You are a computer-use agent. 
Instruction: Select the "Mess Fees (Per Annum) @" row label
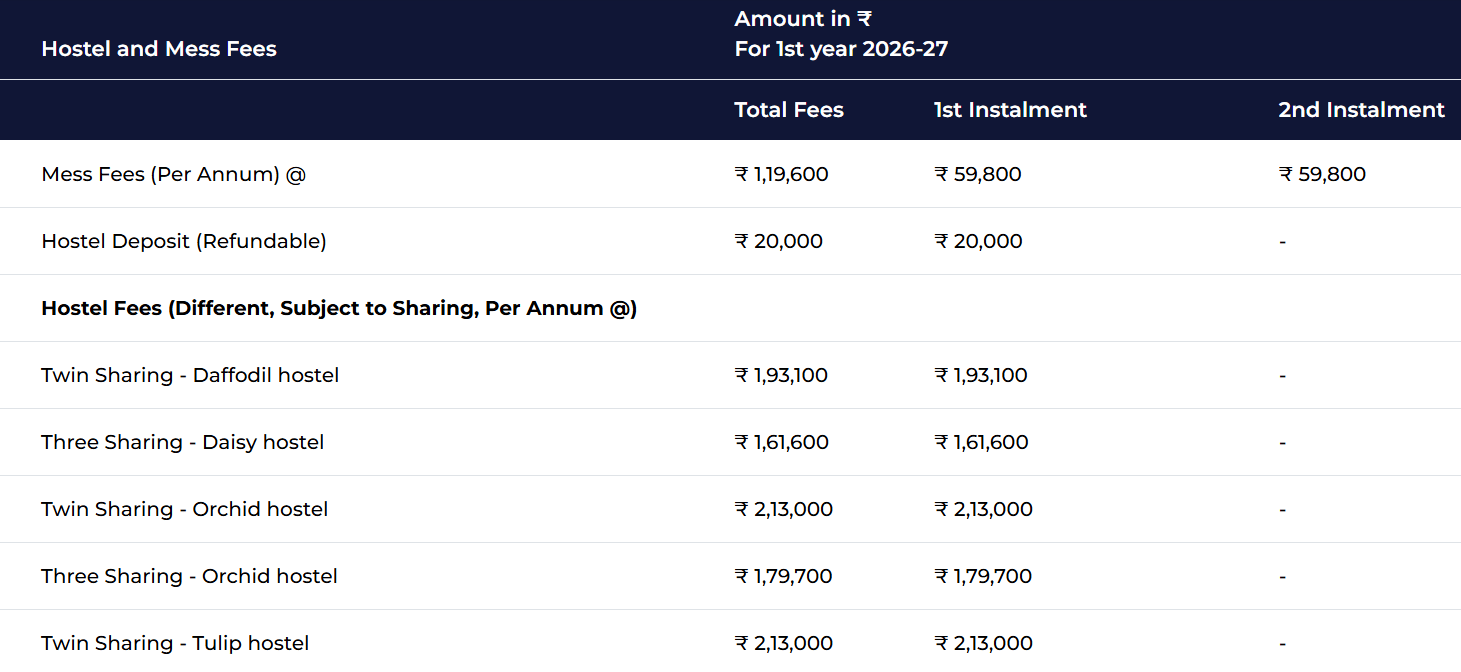click(174, 174)
